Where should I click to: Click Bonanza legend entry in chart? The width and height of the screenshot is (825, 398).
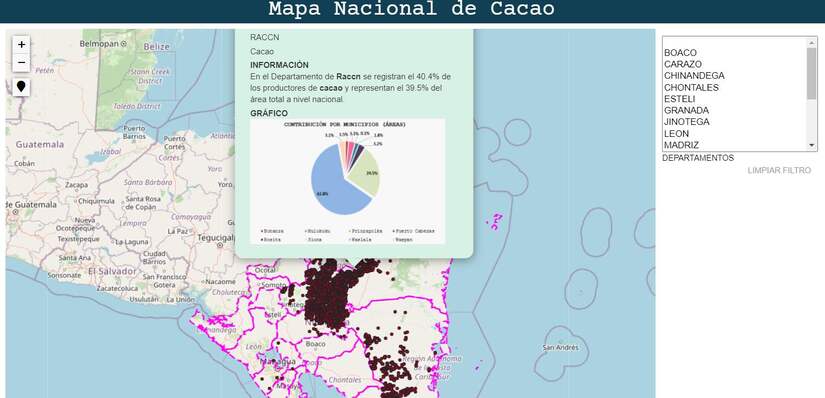point(273,231)
